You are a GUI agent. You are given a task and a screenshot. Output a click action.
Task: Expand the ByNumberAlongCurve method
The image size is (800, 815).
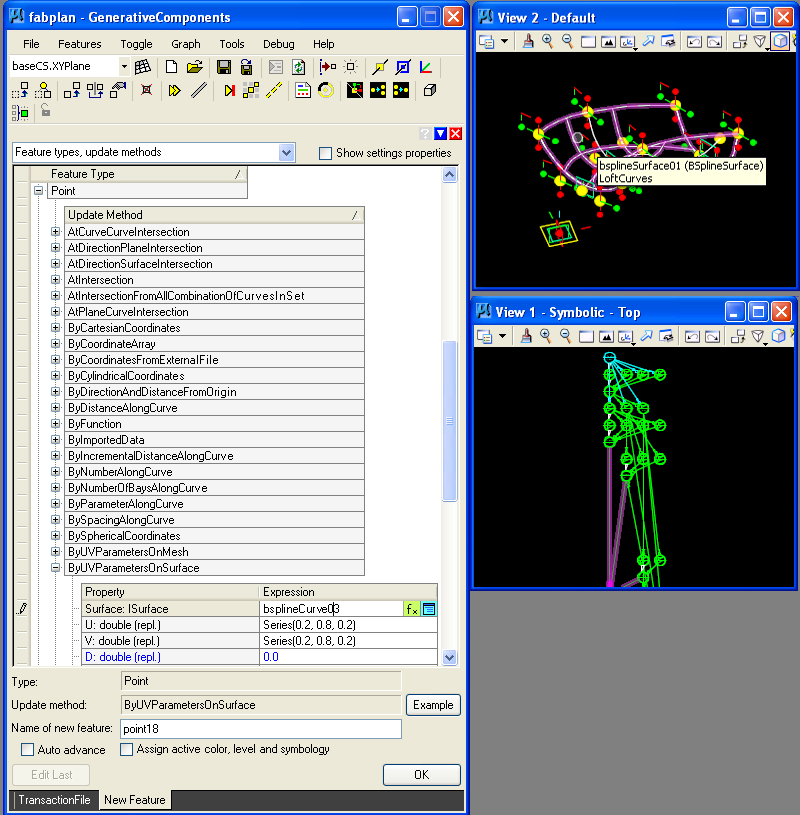[x=56, y=471]
